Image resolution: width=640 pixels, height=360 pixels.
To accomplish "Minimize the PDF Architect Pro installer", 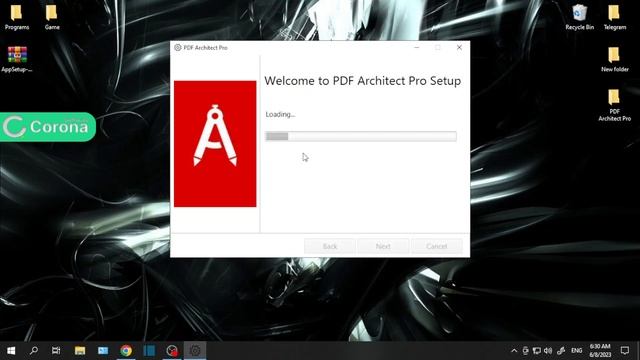I will coord(417,47).
